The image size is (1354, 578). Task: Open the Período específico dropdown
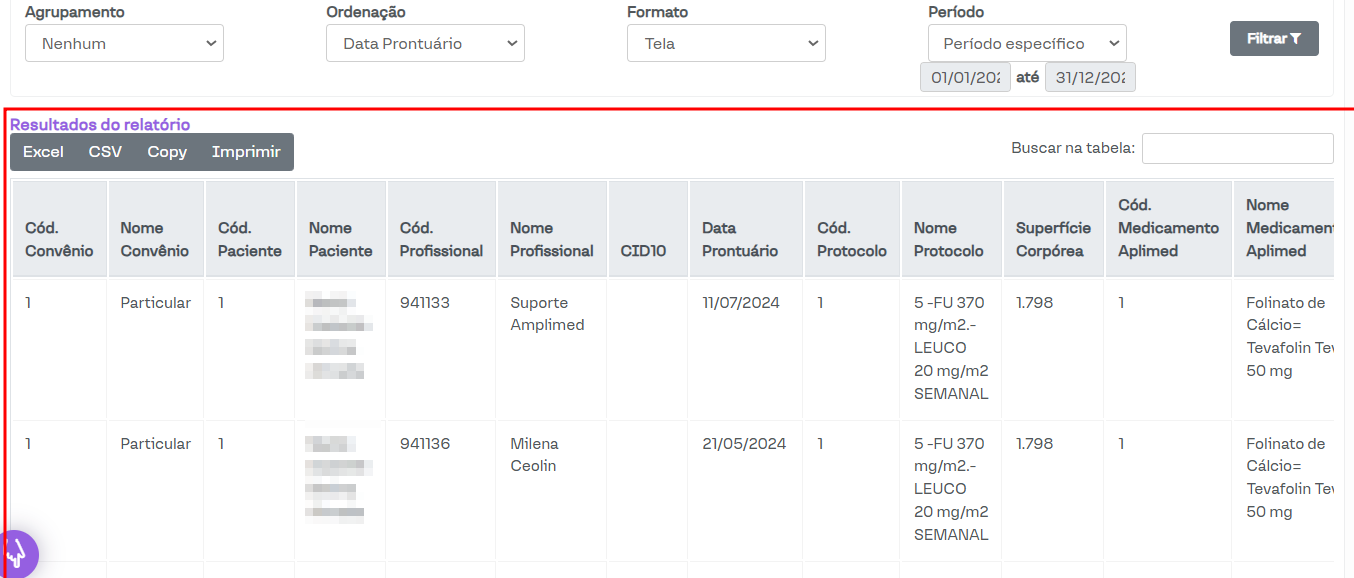coord(1027,43)
